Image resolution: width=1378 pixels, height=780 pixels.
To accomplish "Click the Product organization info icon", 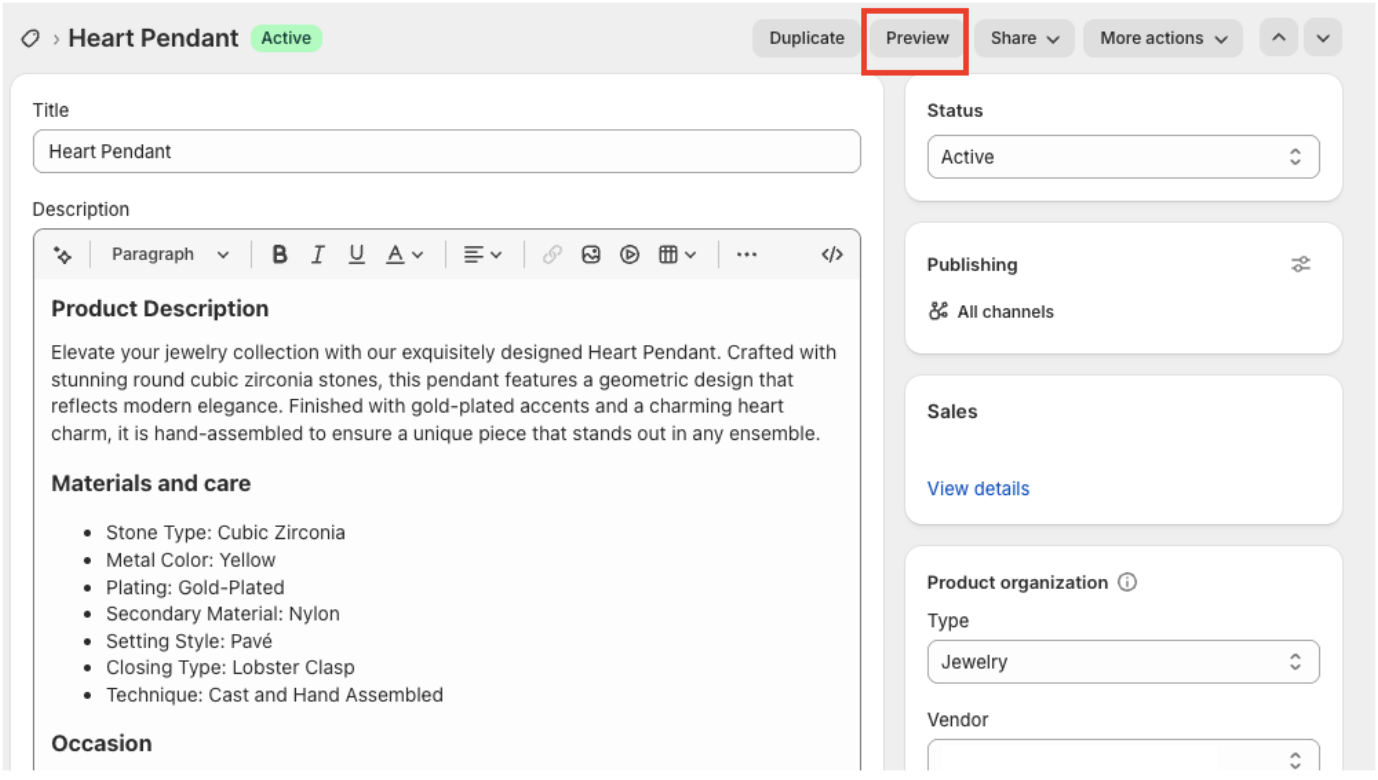I will coord(1127,582).
